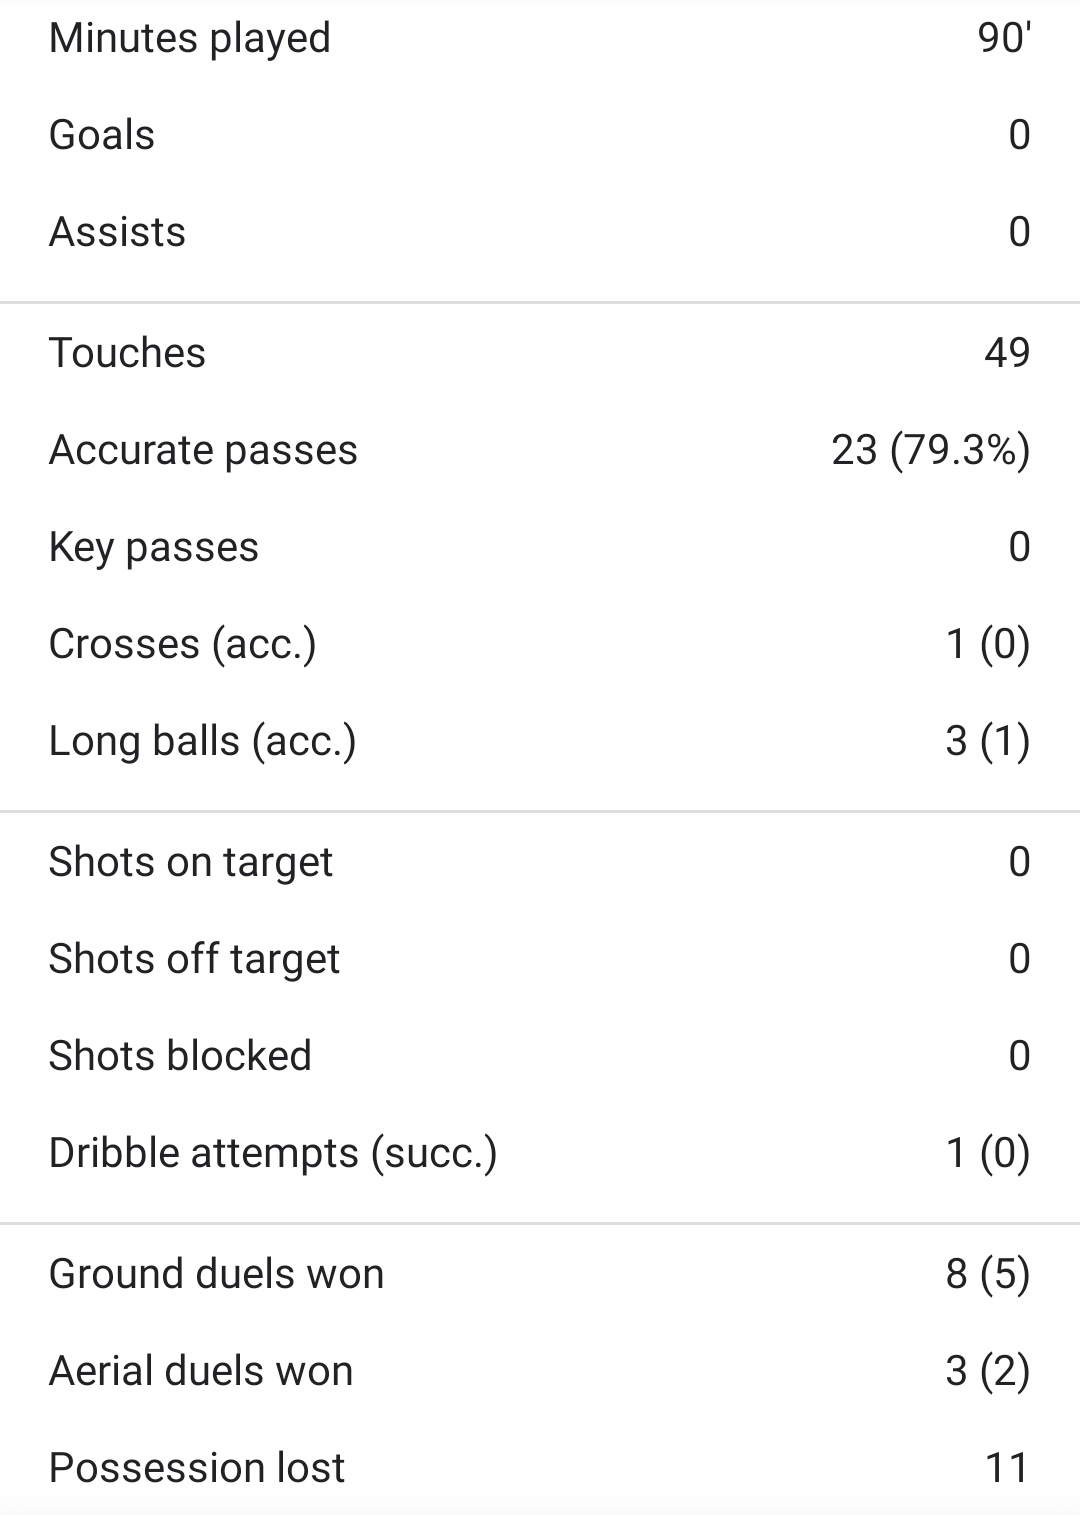Select the Touches label
The image size is (1080, 1515).
pos(127,353)
